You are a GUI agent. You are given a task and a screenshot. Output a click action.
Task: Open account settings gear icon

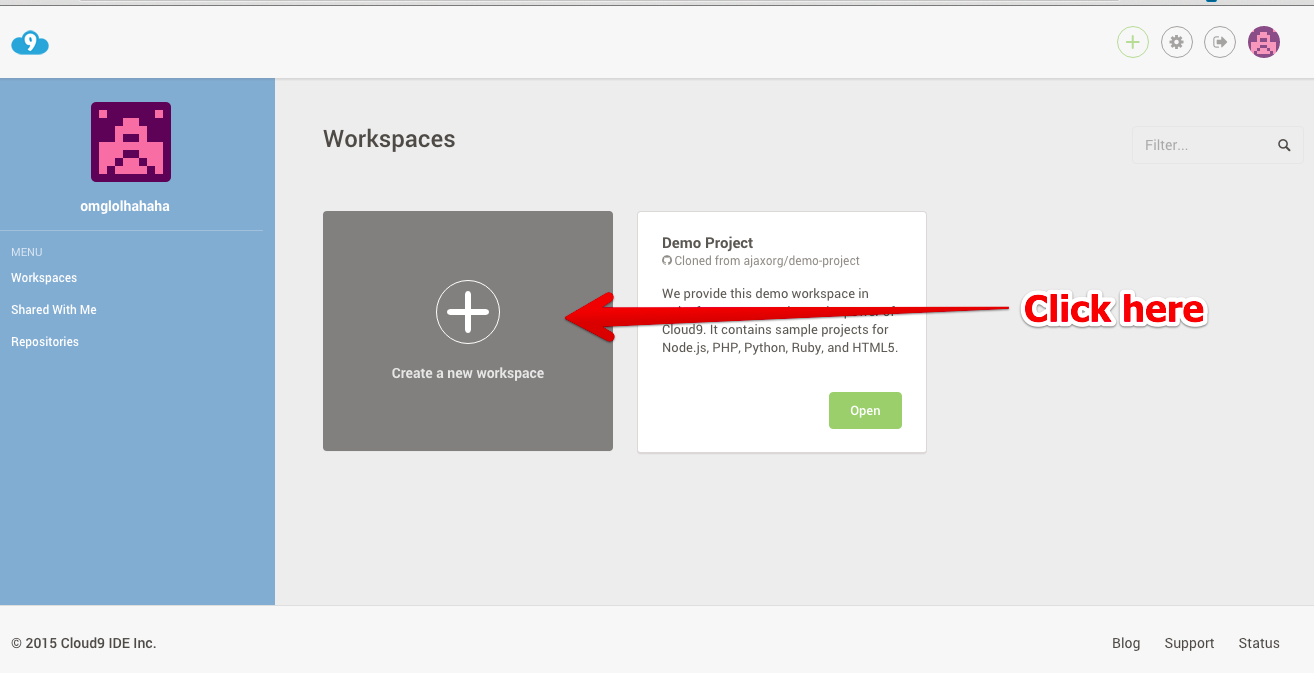pos(1176,42)
